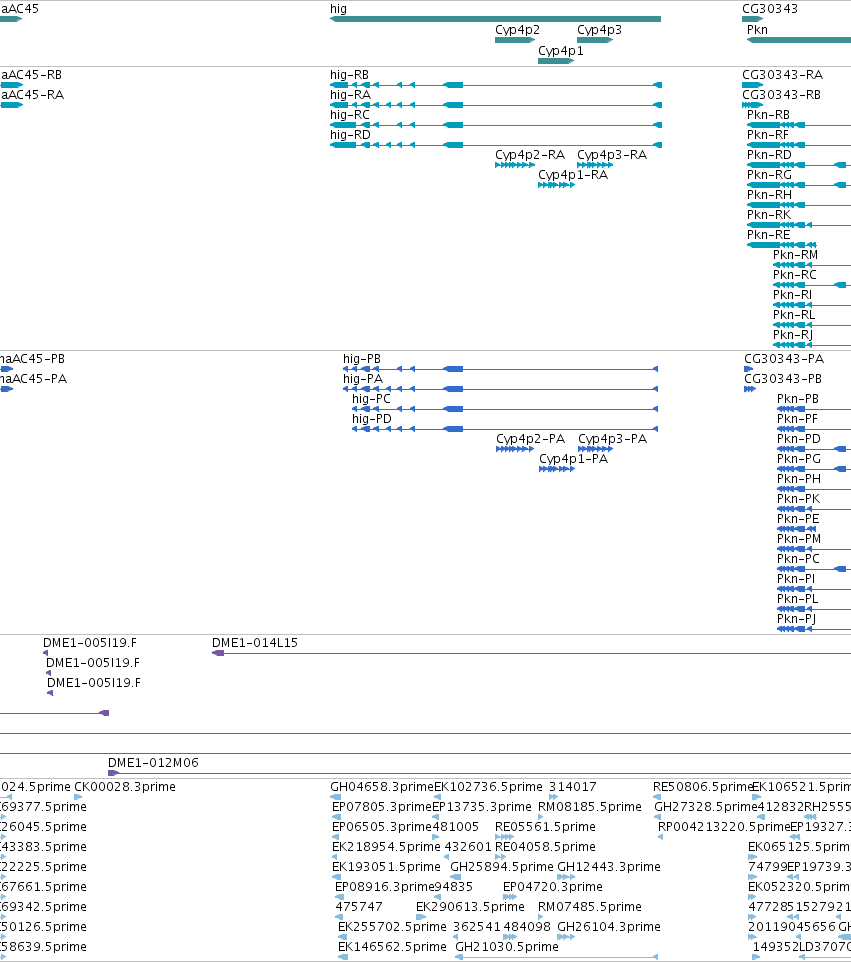Click protein CG30343-PB

tap(783, 379)
